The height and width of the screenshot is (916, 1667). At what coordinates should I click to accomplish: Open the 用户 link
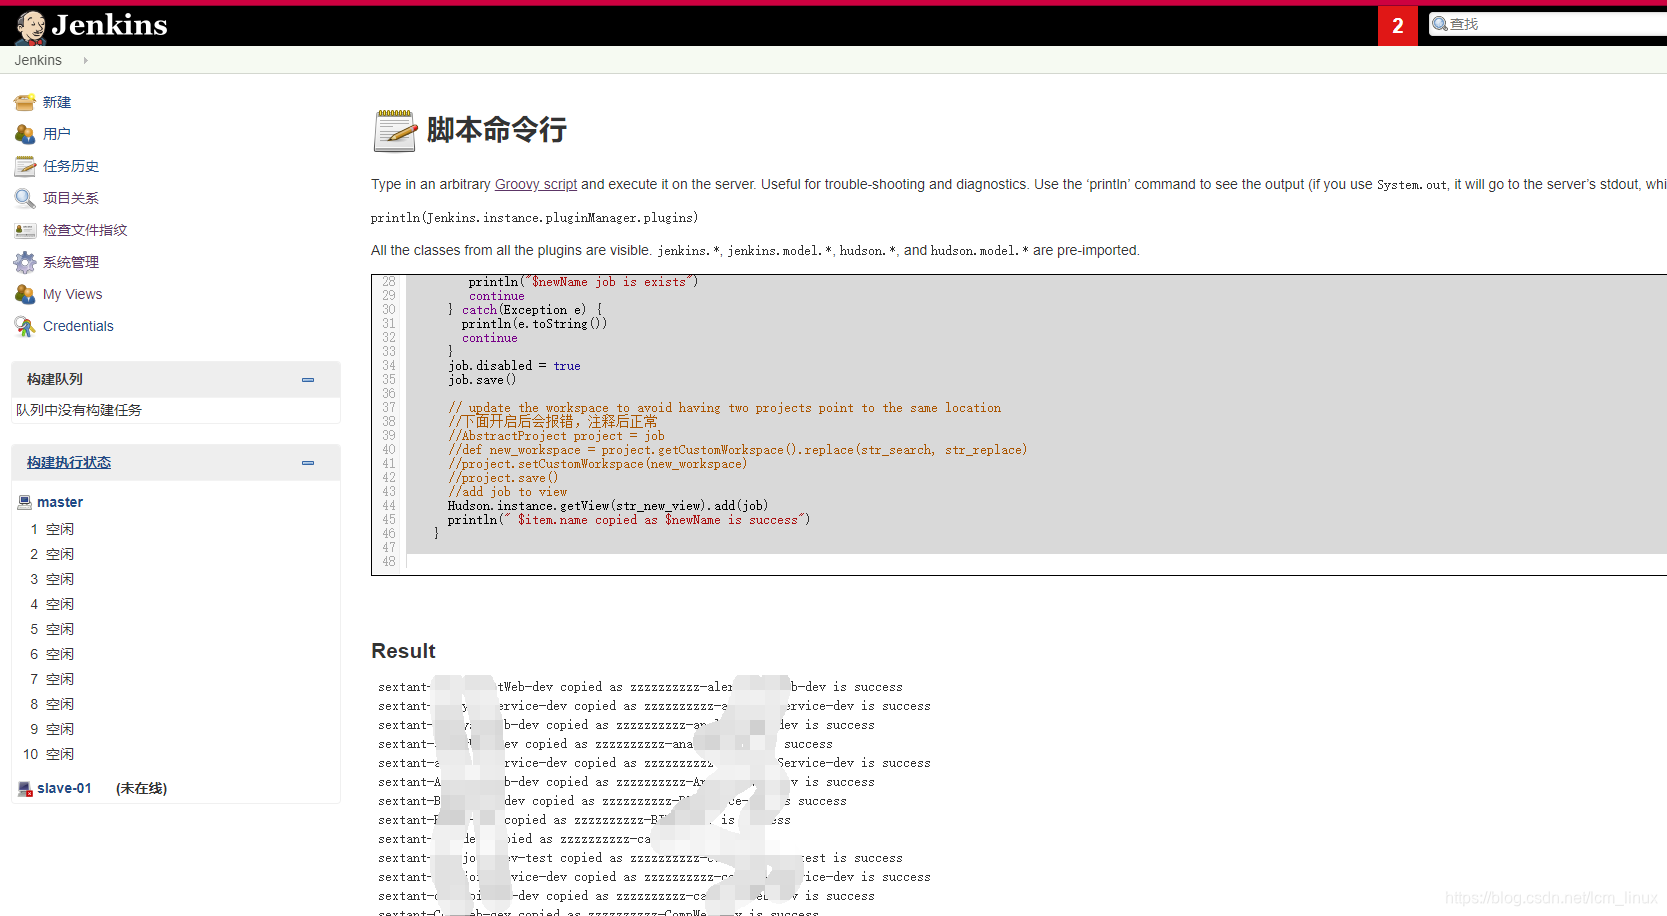tap(57, 134)
